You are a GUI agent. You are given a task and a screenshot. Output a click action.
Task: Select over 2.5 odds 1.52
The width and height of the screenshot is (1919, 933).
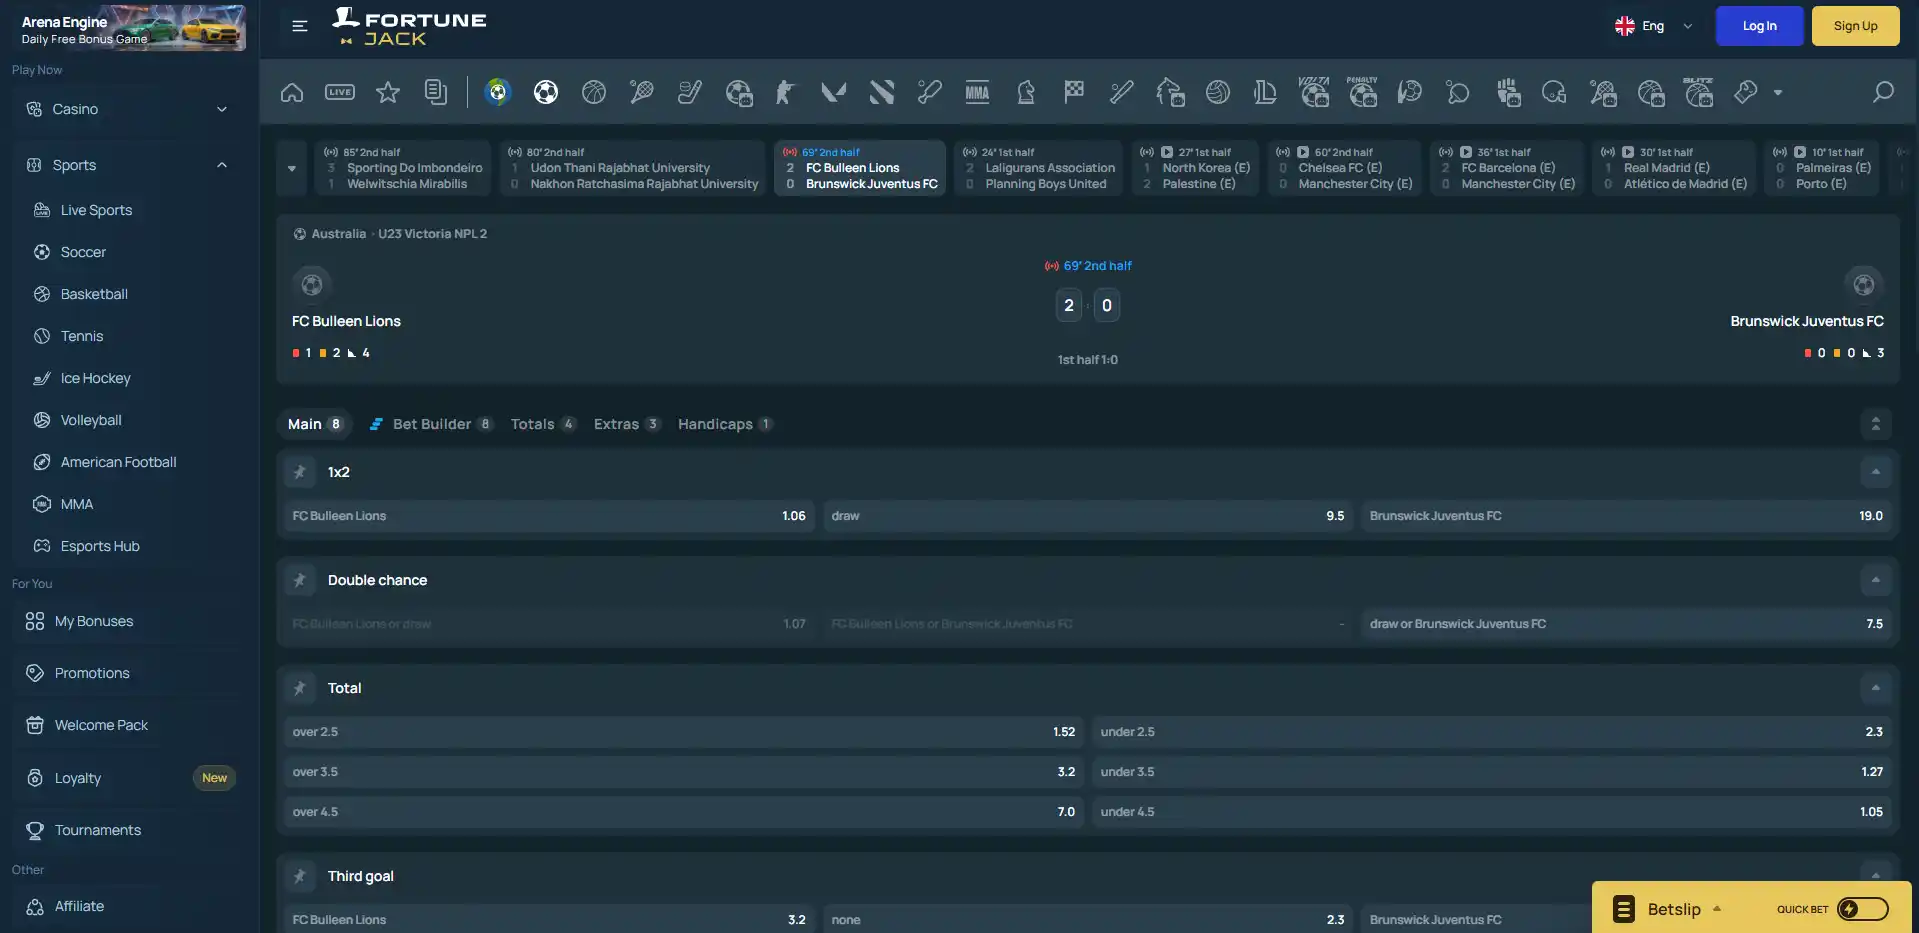[683, 732]
